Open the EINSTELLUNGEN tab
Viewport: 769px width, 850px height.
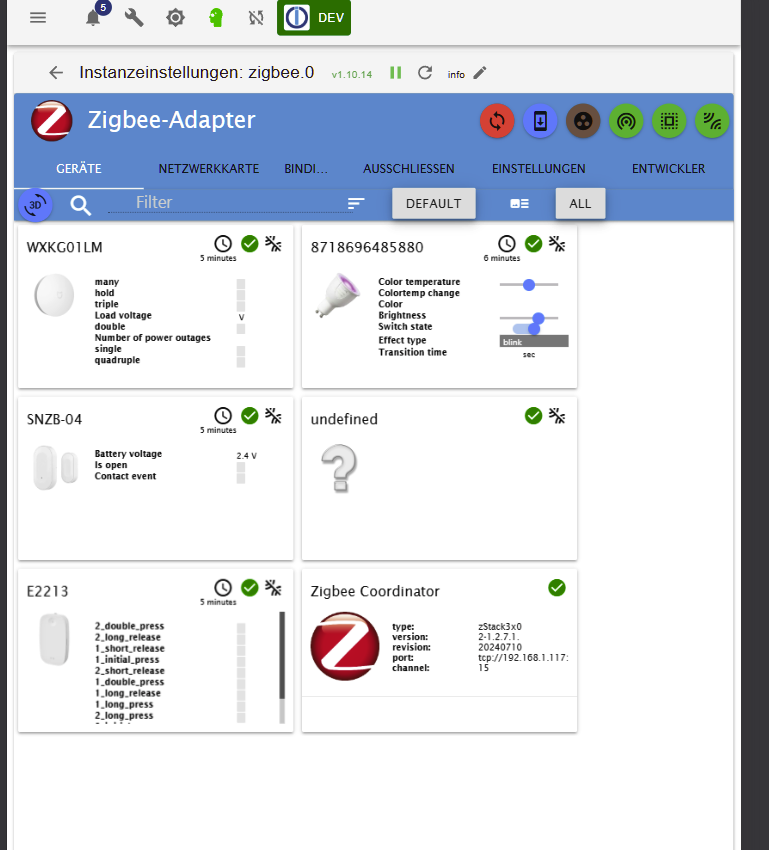click(x=539, y=169)
